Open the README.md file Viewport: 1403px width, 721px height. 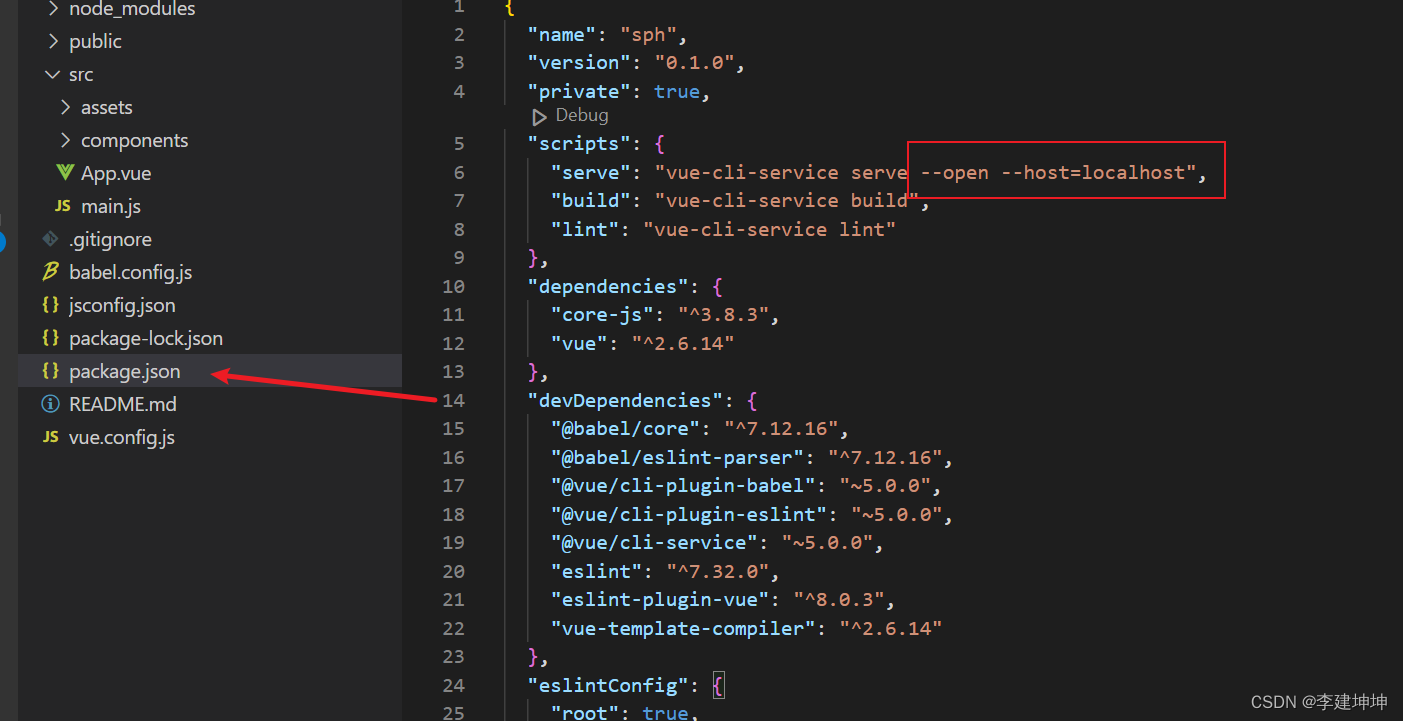(122, 404)
